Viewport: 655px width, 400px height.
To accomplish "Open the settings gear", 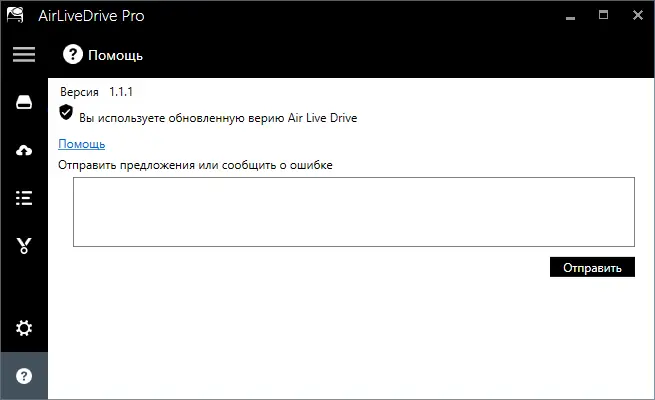I will [24, 328].
